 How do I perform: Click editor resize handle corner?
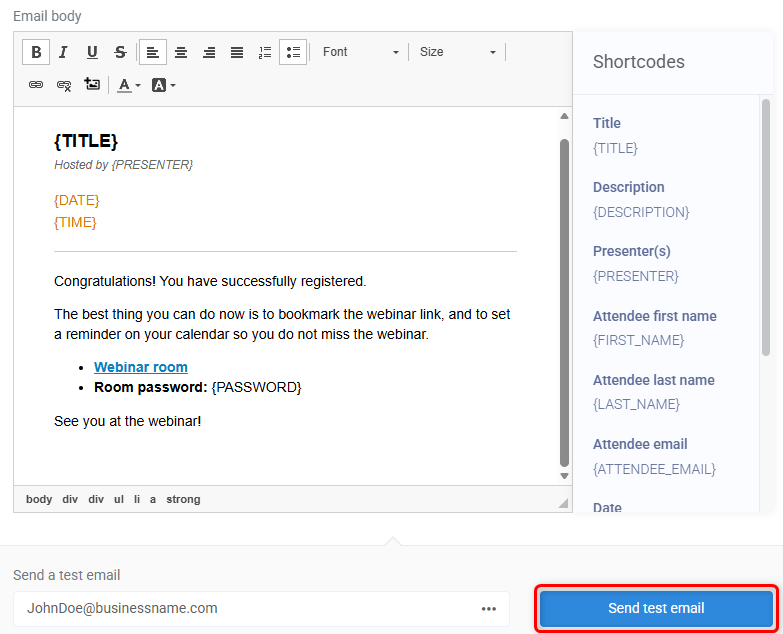(564, 504)
